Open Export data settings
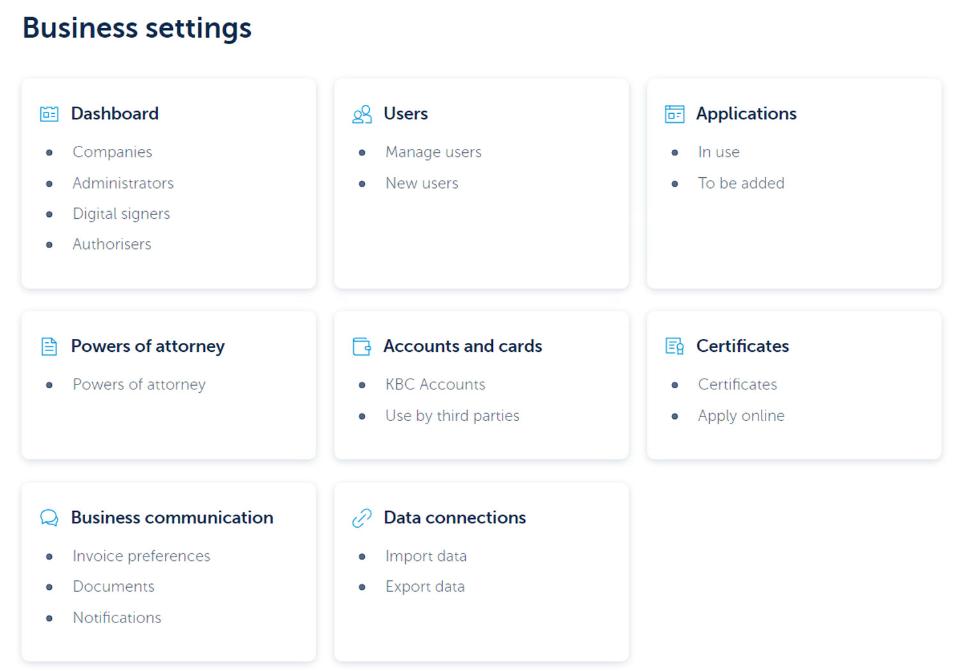 coord(426,587)
